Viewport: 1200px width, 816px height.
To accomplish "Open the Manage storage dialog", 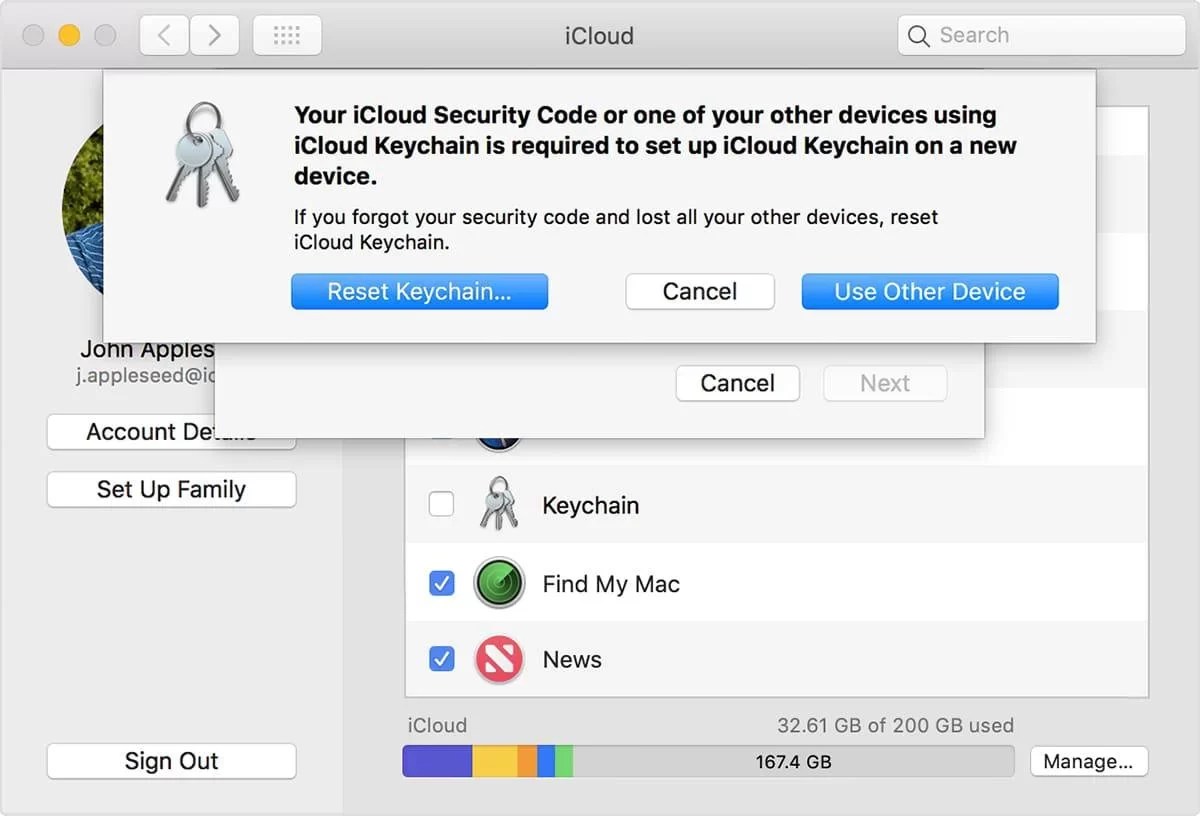I will pyautogui.click(x=1089, y=761).
